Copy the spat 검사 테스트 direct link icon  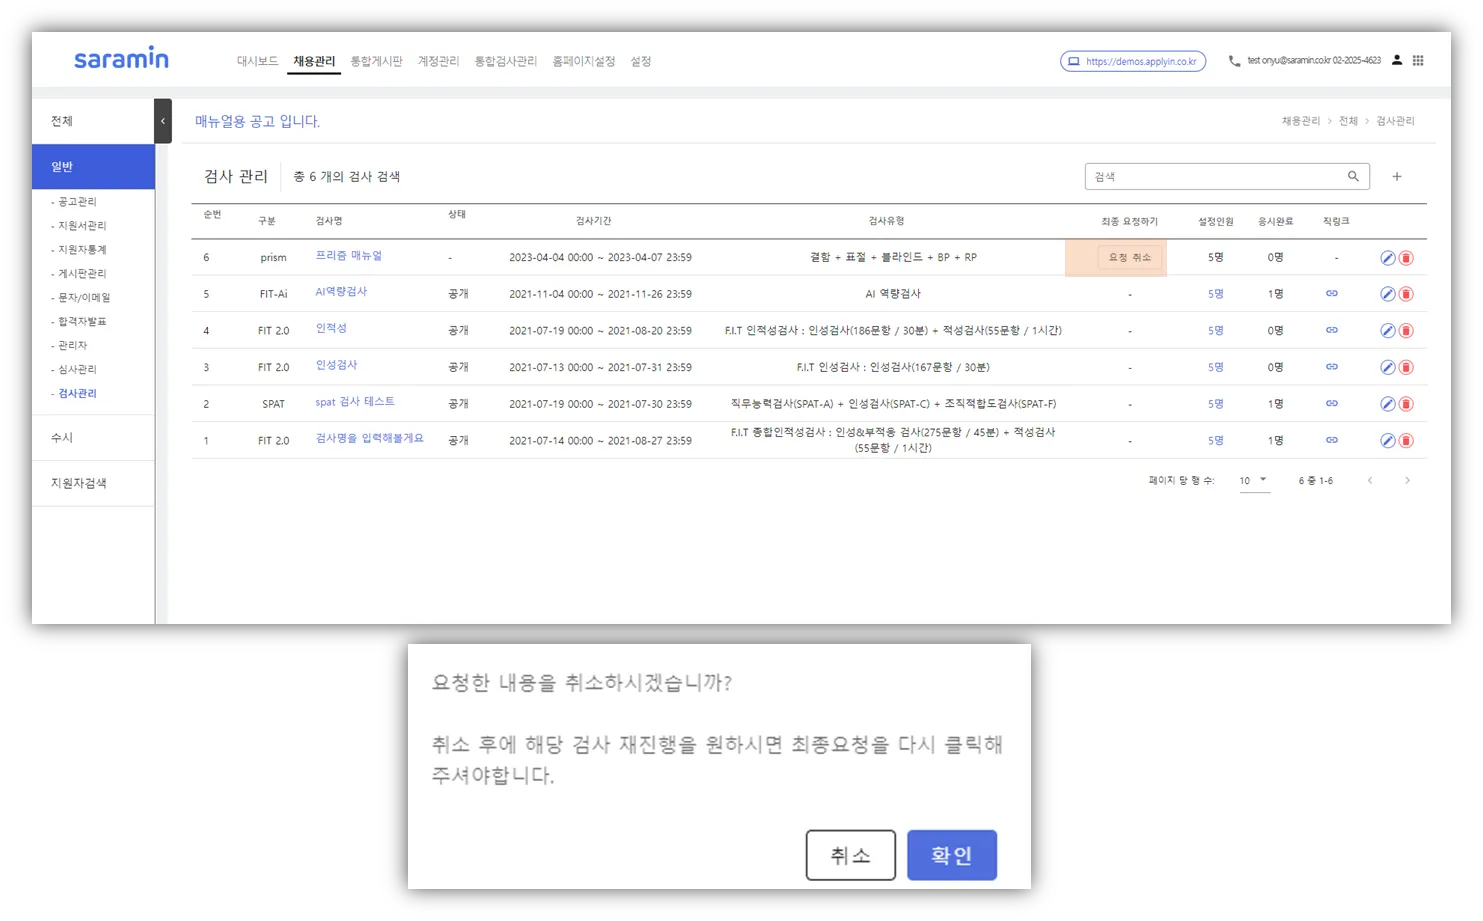click(1332, 403)
